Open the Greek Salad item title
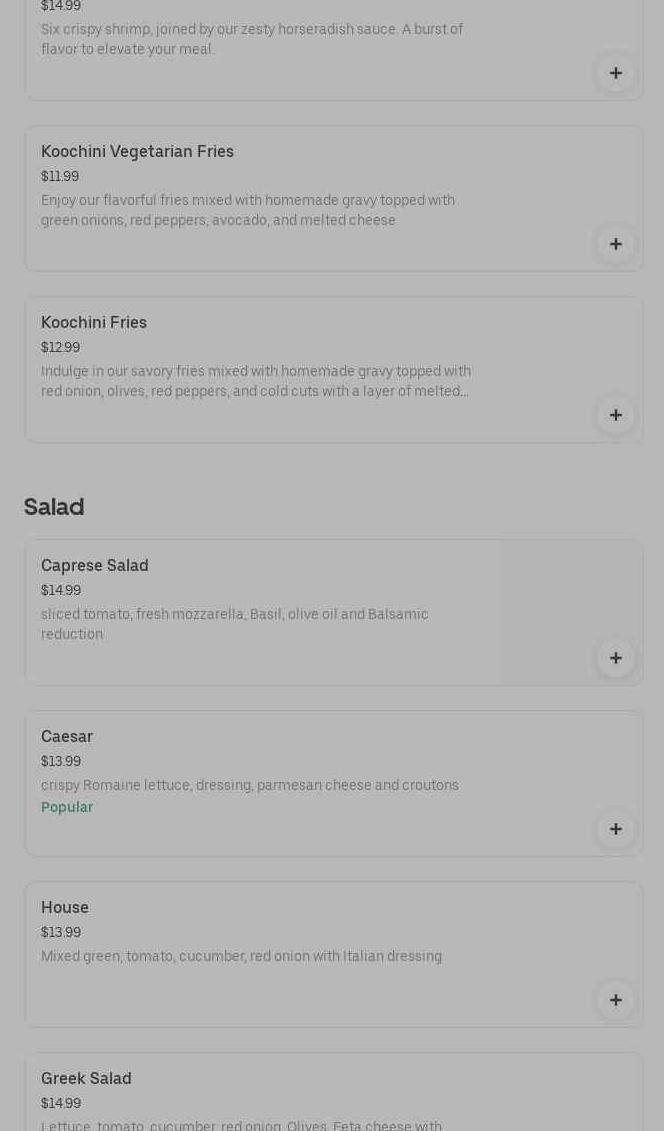 [x=86, y=1079]
